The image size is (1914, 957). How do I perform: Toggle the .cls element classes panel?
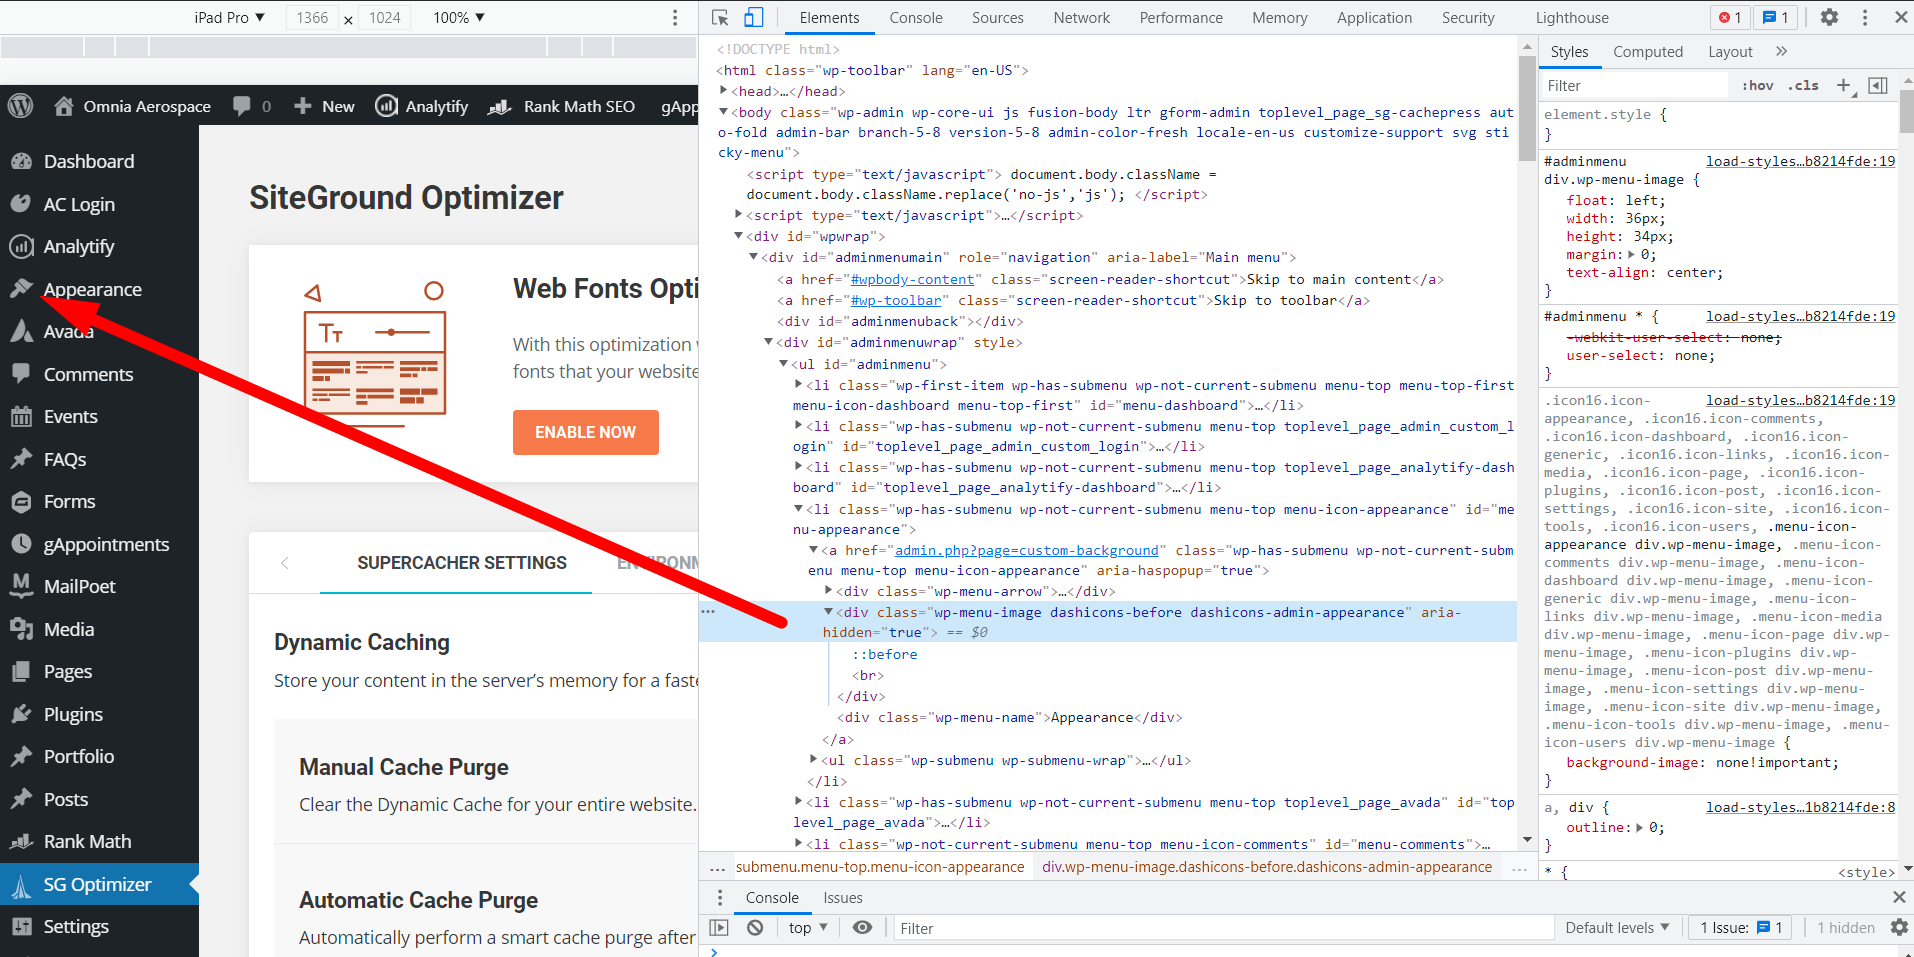[x=1803, y=85]
